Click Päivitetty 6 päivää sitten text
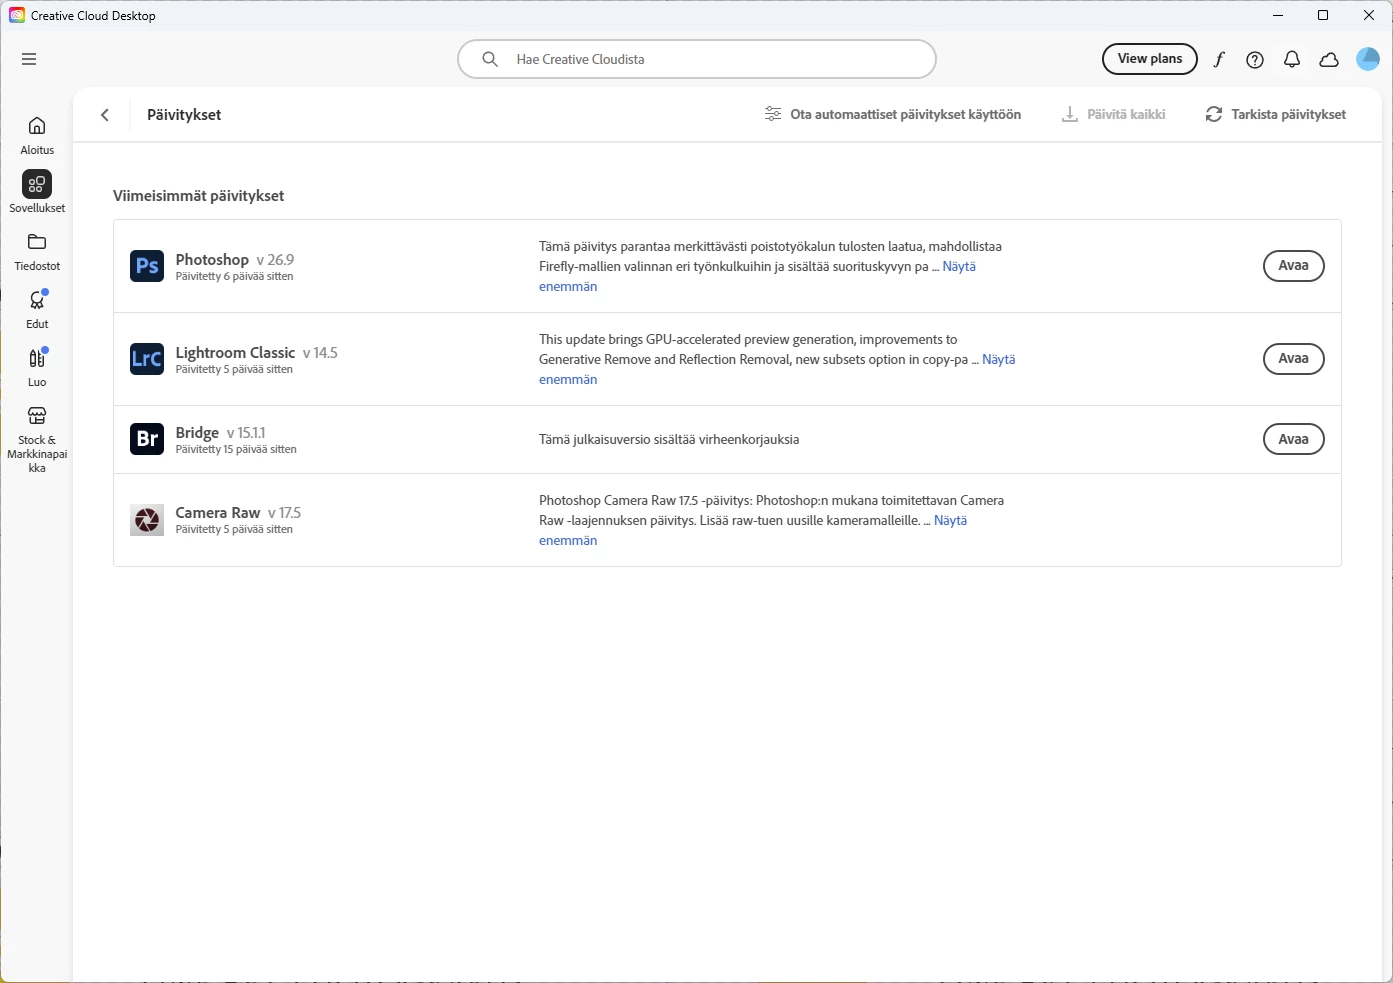 tap(235, 277)
